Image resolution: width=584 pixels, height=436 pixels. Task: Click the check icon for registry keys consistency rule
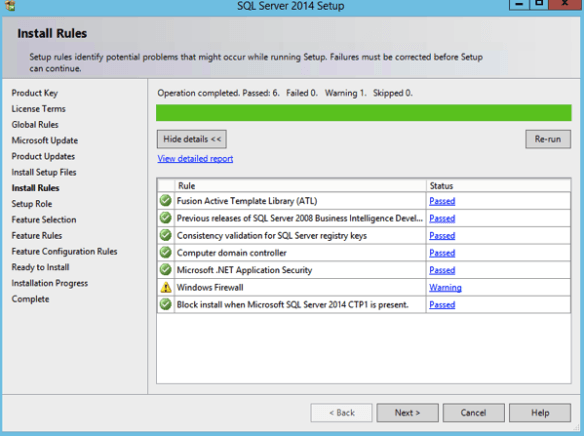coord(165,235)
